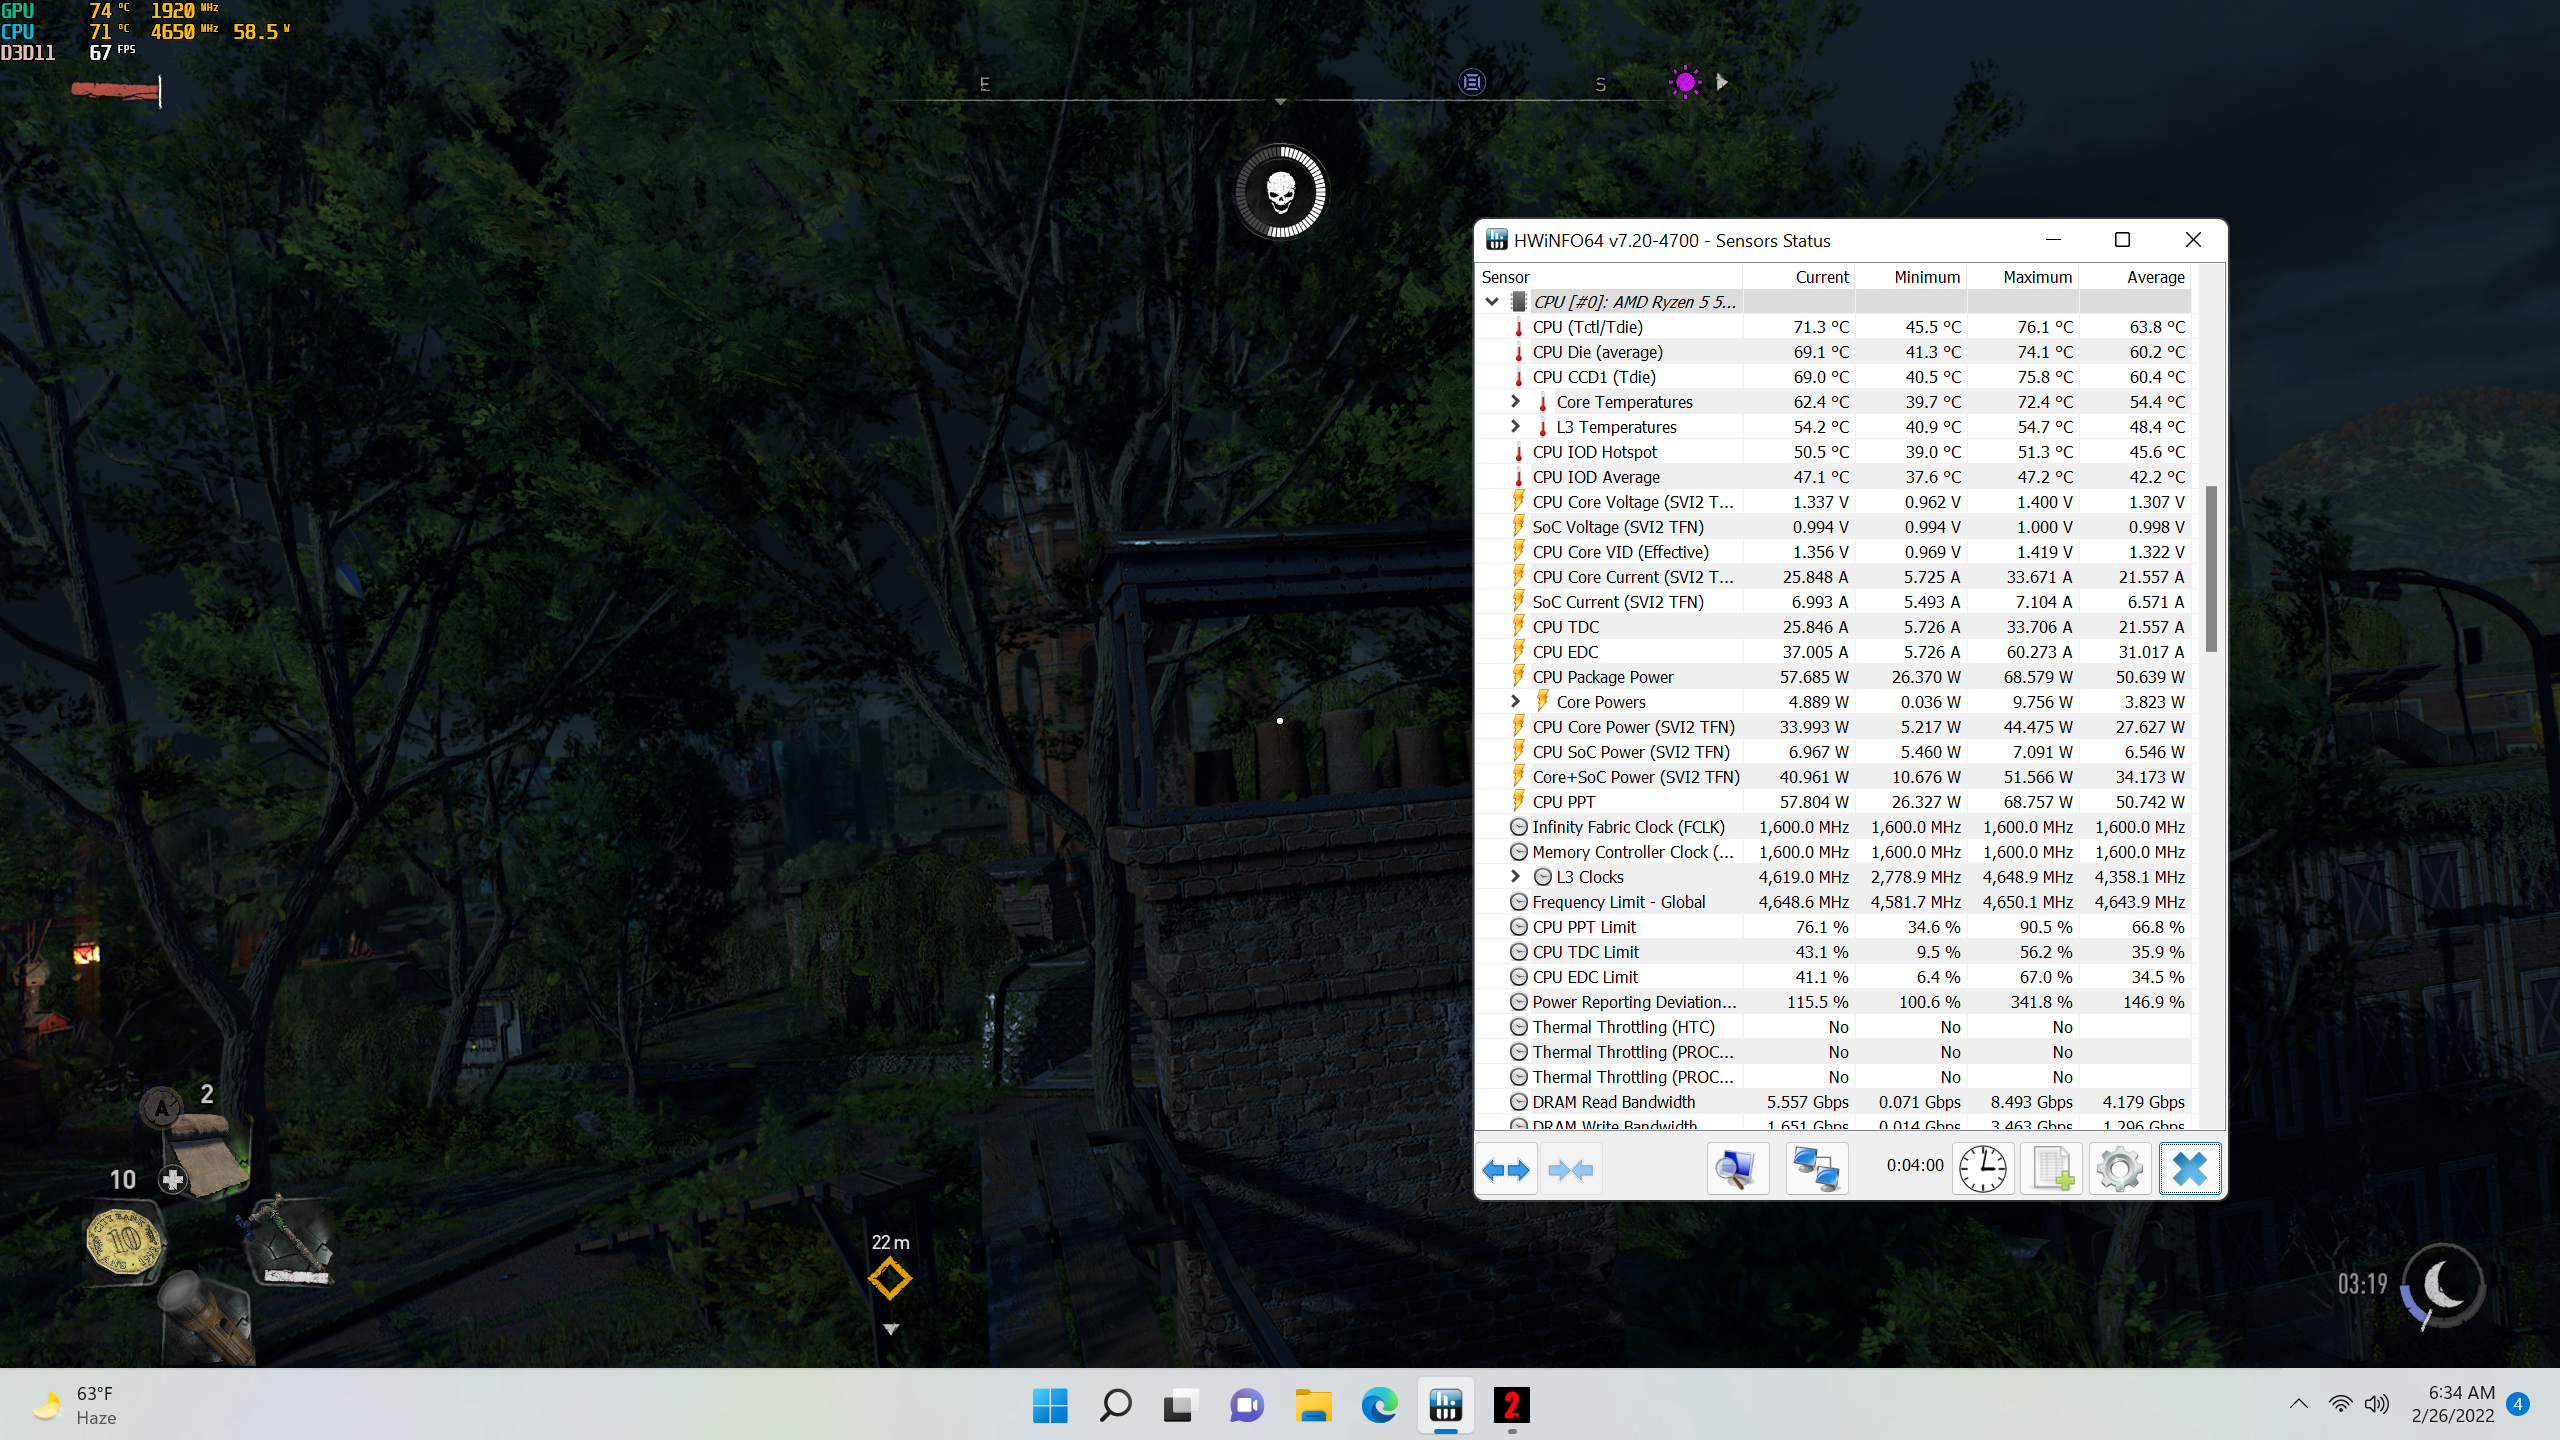Select the SoC Current (SVI2 TFN) row
The image size is (2560, 1440).
[x=1834, y=602]
